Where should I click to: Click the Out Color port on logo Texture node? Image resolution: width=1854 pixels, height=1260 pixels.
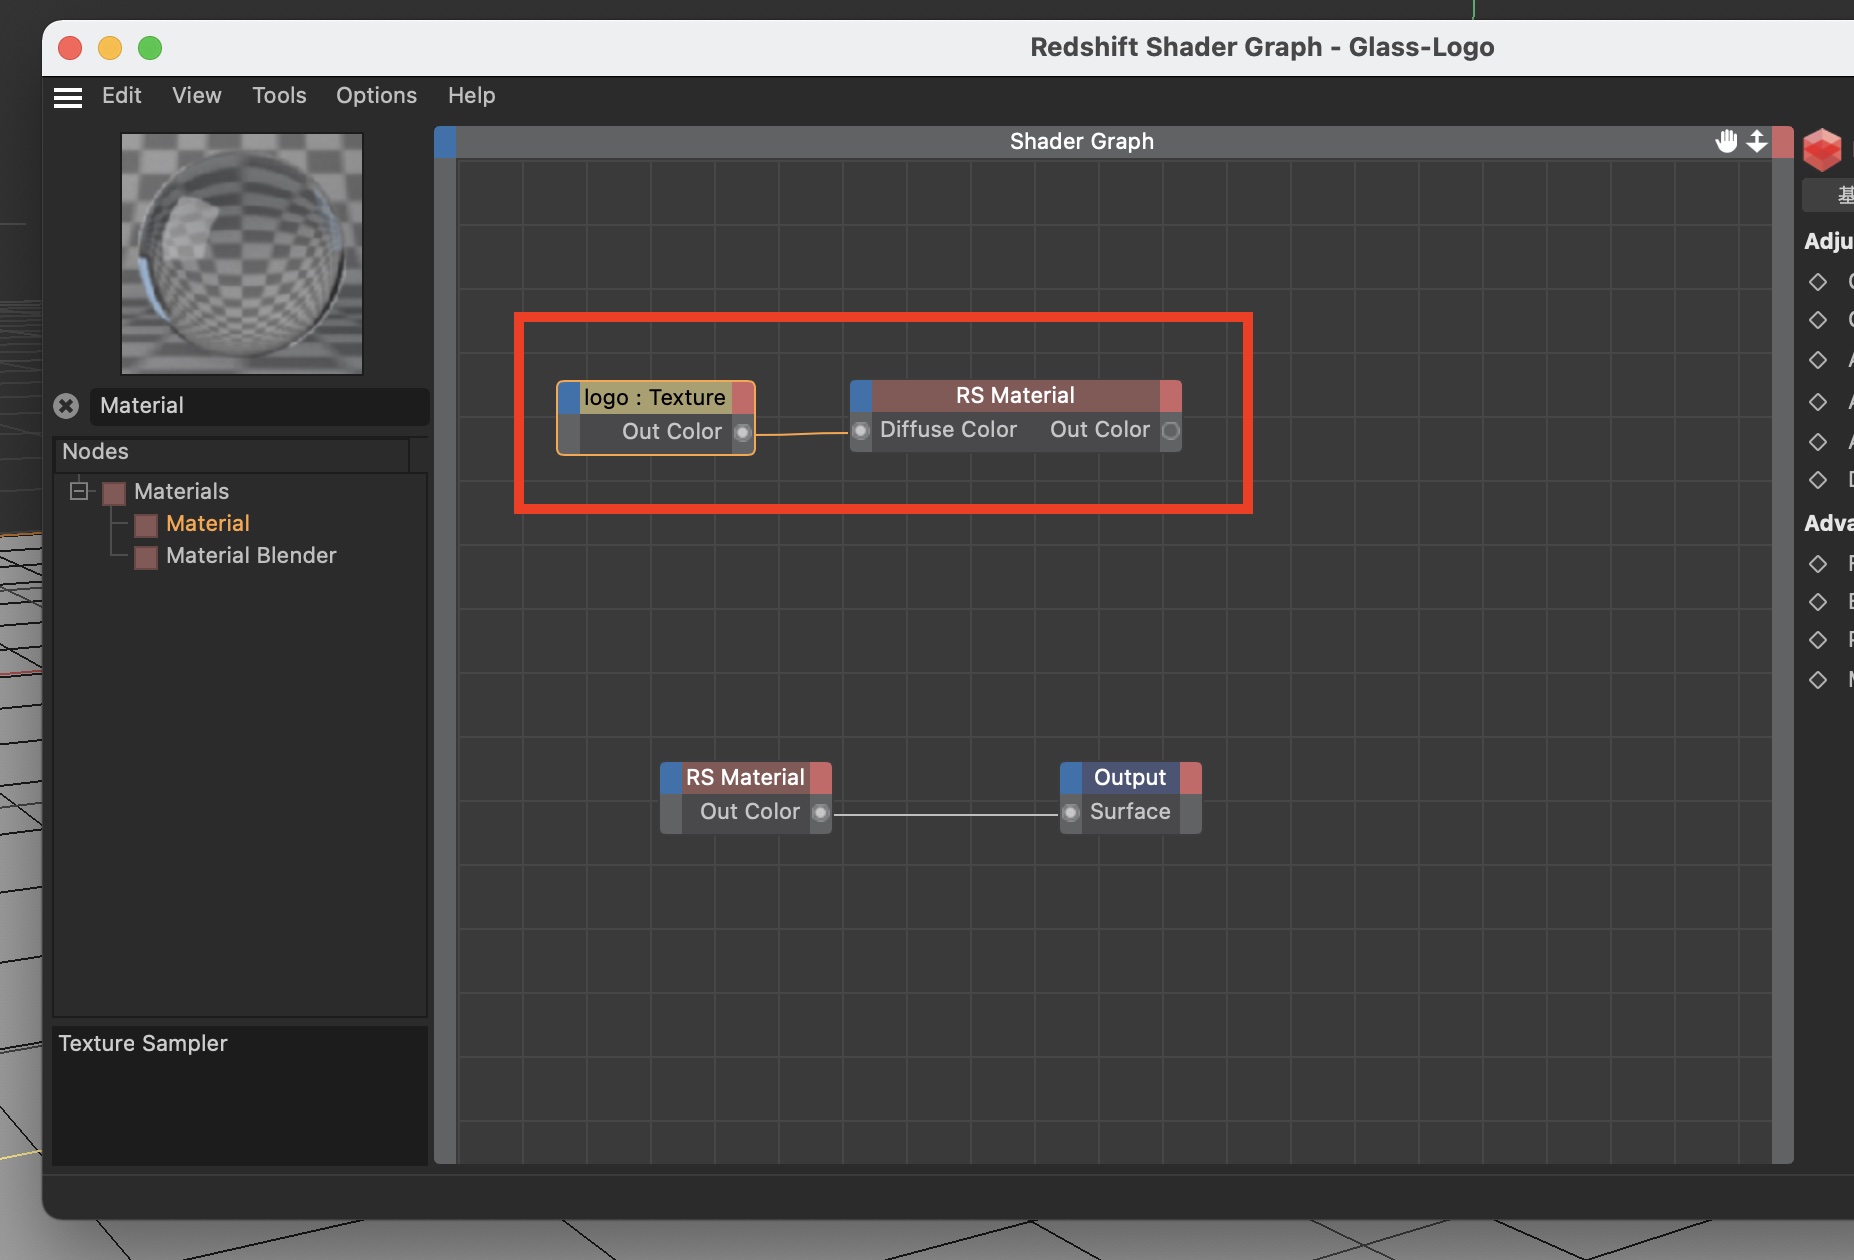(743, 433)
